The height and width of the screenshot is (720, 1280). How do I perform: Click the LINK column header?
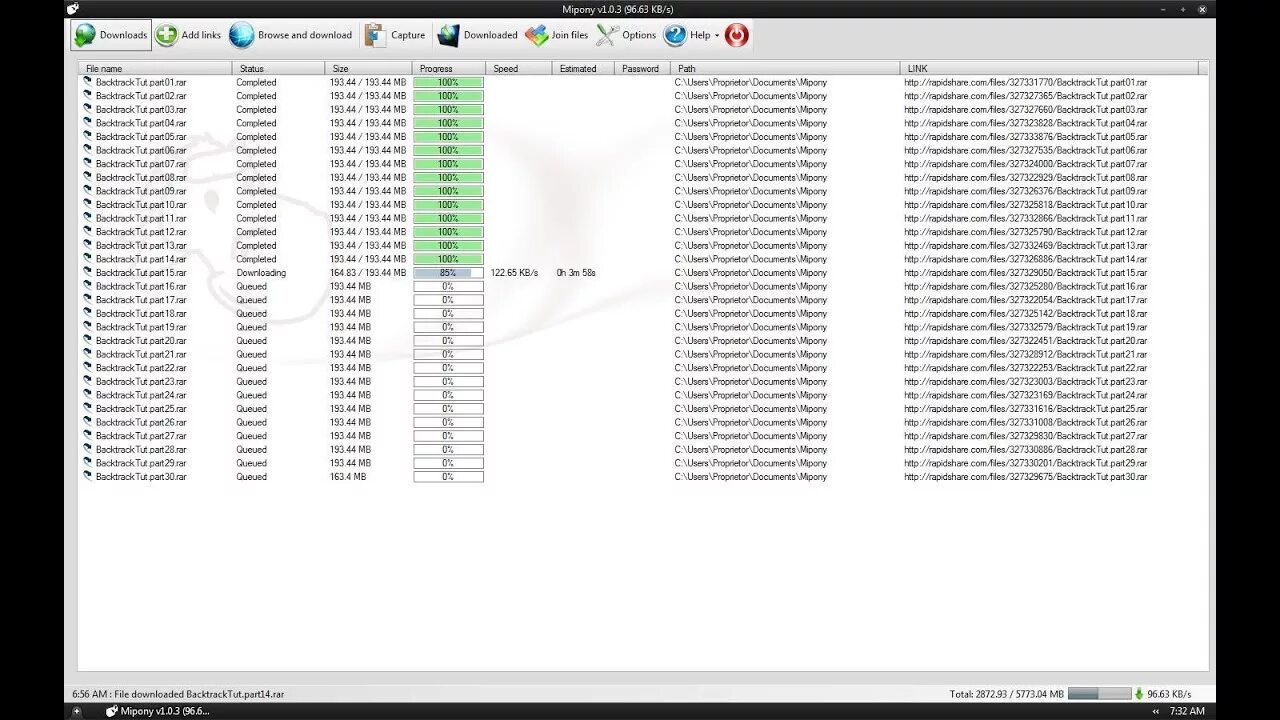point(1050,69)
